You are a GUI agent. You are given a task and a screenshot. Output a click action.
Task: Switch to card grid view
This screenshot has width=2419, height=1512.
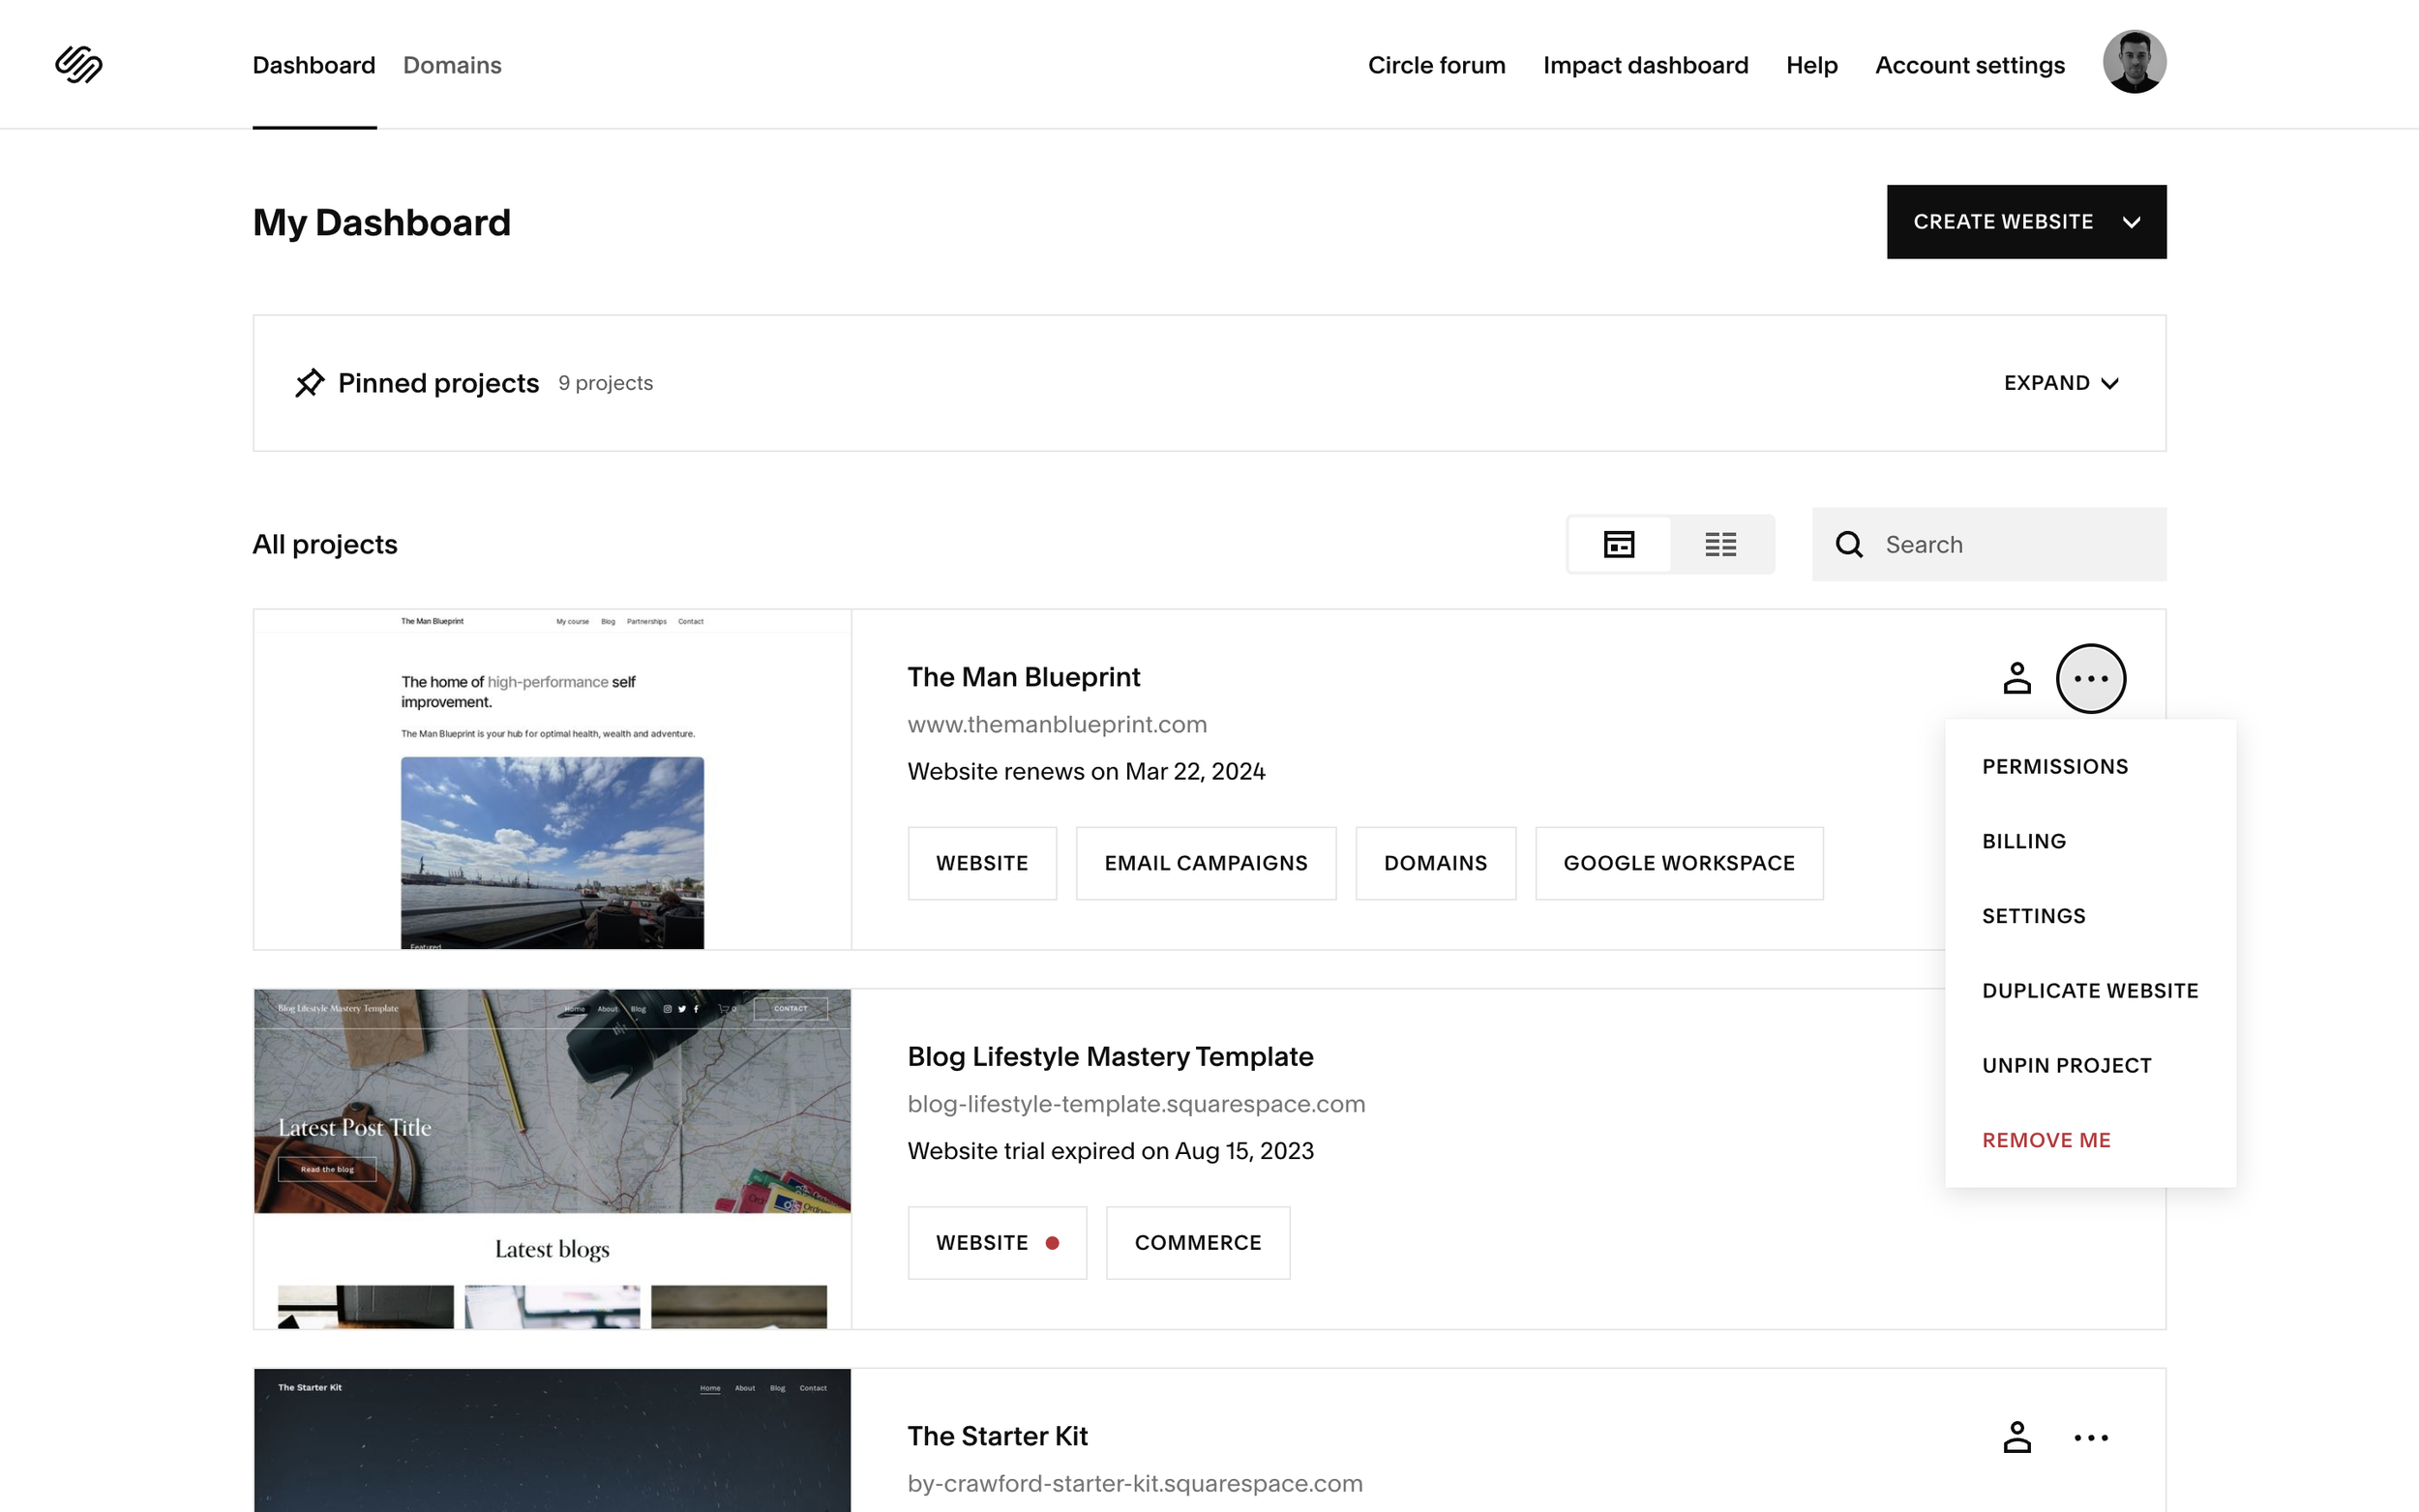coord(1619,544)
